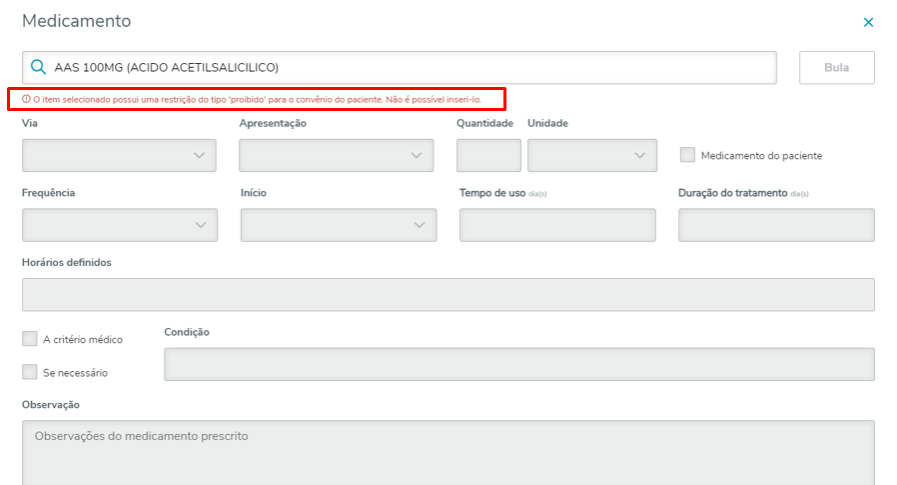
Task: Click the magnifier search icon
Action: 38,67
